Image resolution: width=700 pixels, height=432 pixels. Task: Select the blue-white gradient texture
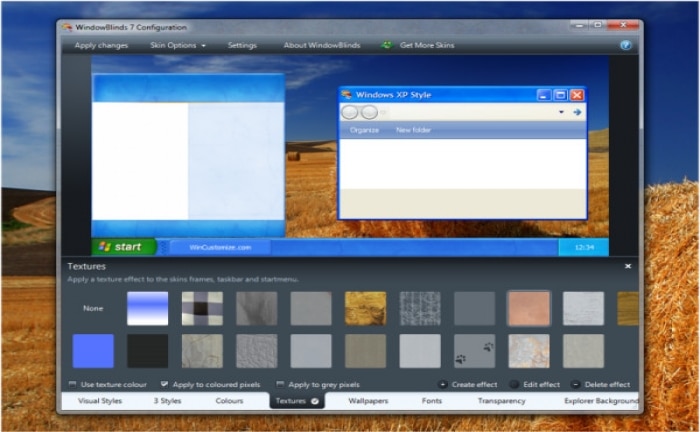147,308
